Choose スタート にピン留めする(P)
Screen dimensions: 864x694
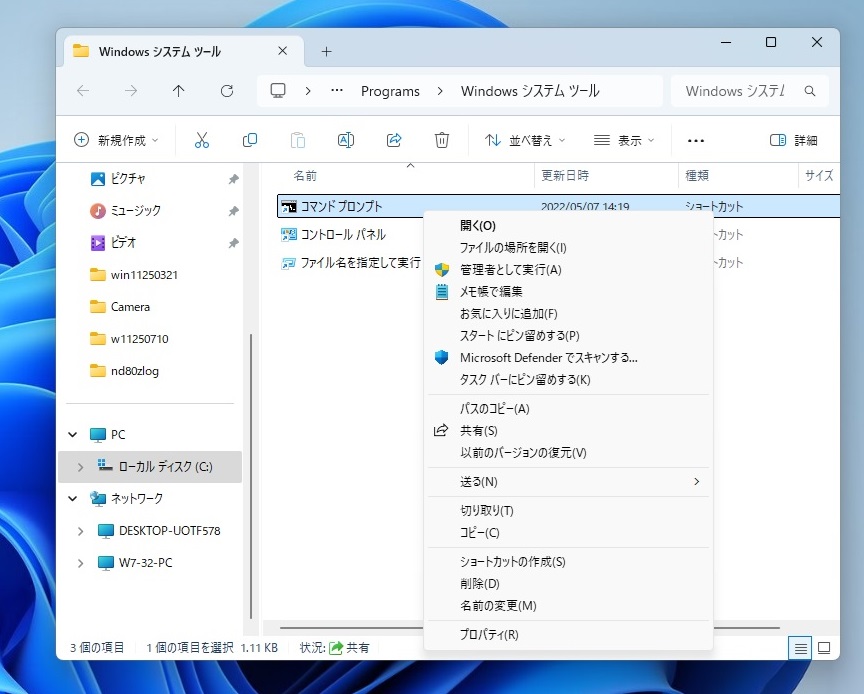pyautogui.click(x=569, y=336)
